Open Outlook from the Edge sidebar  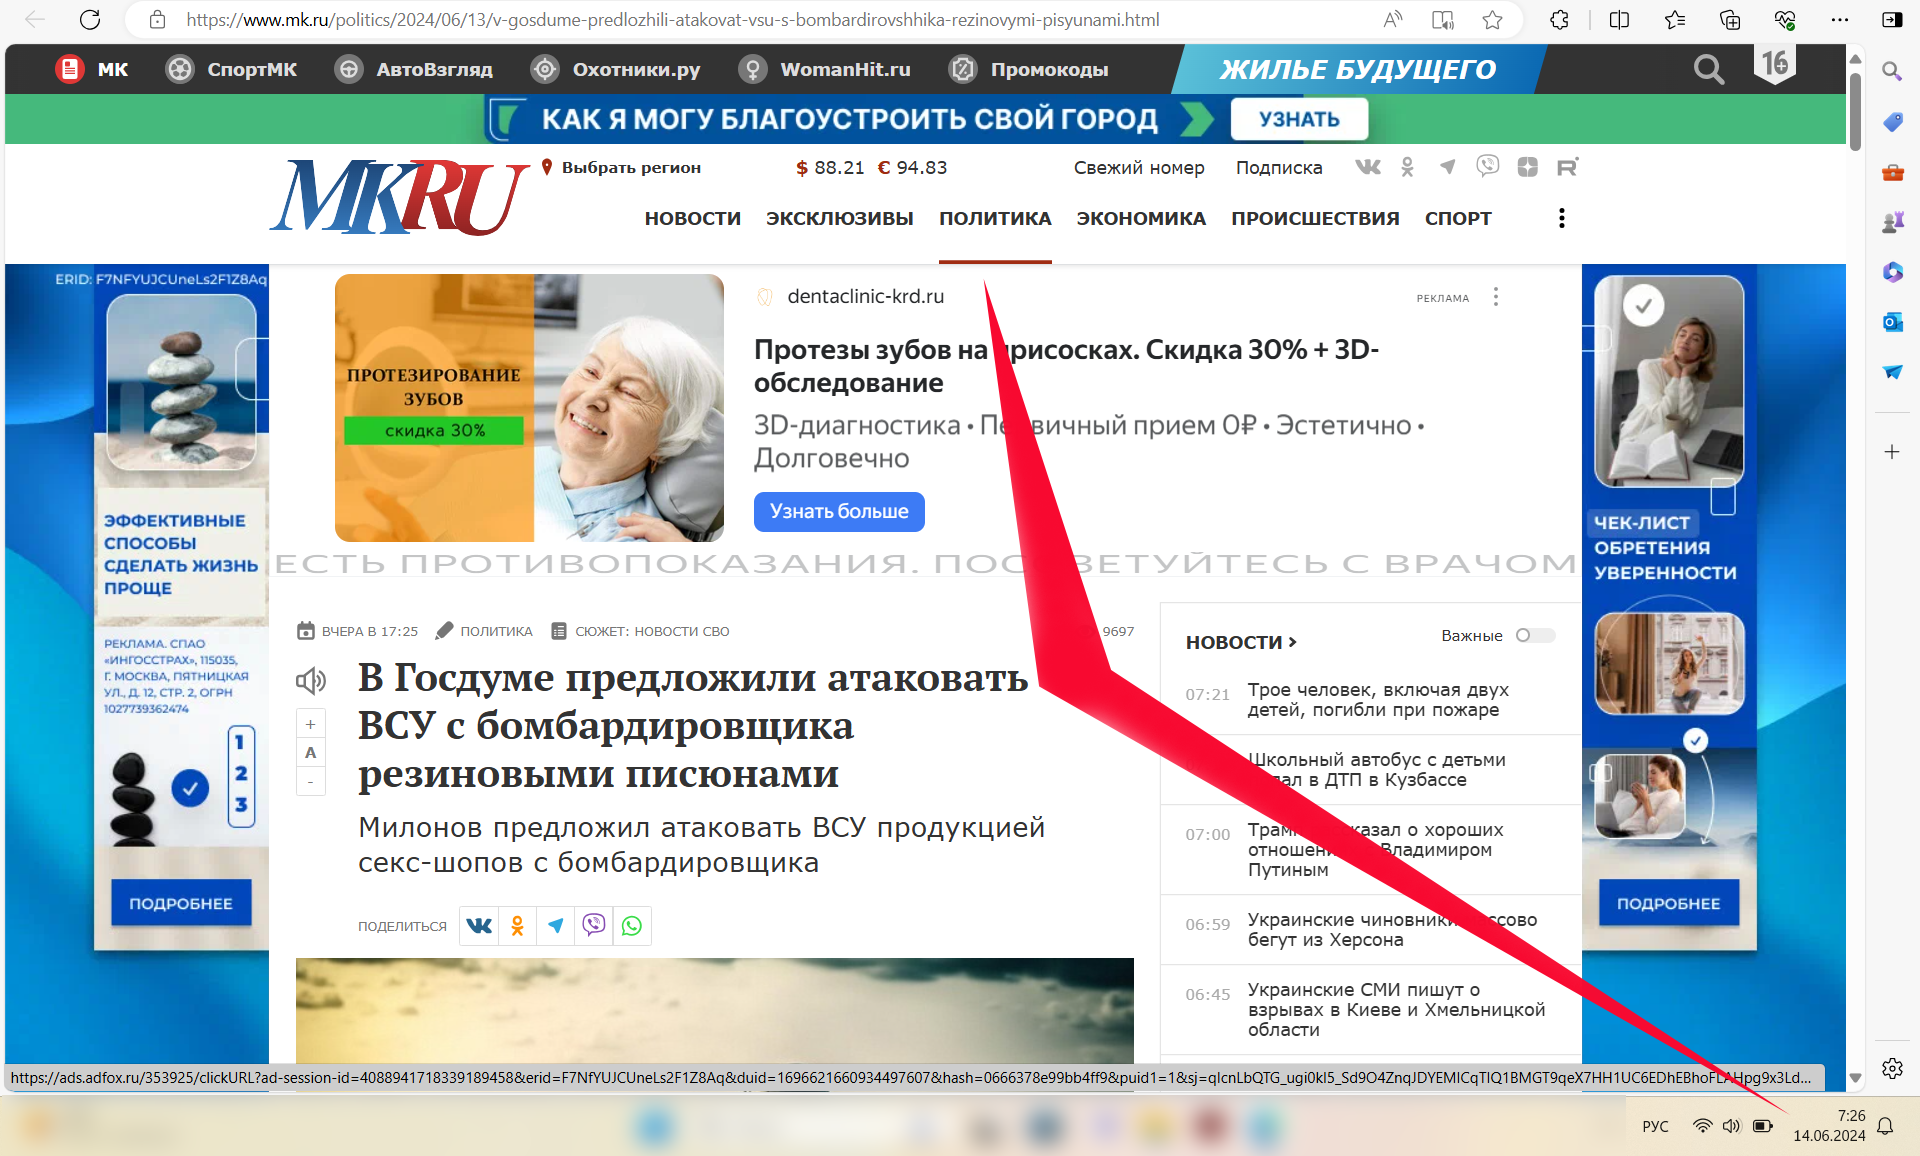[1891, 321]
